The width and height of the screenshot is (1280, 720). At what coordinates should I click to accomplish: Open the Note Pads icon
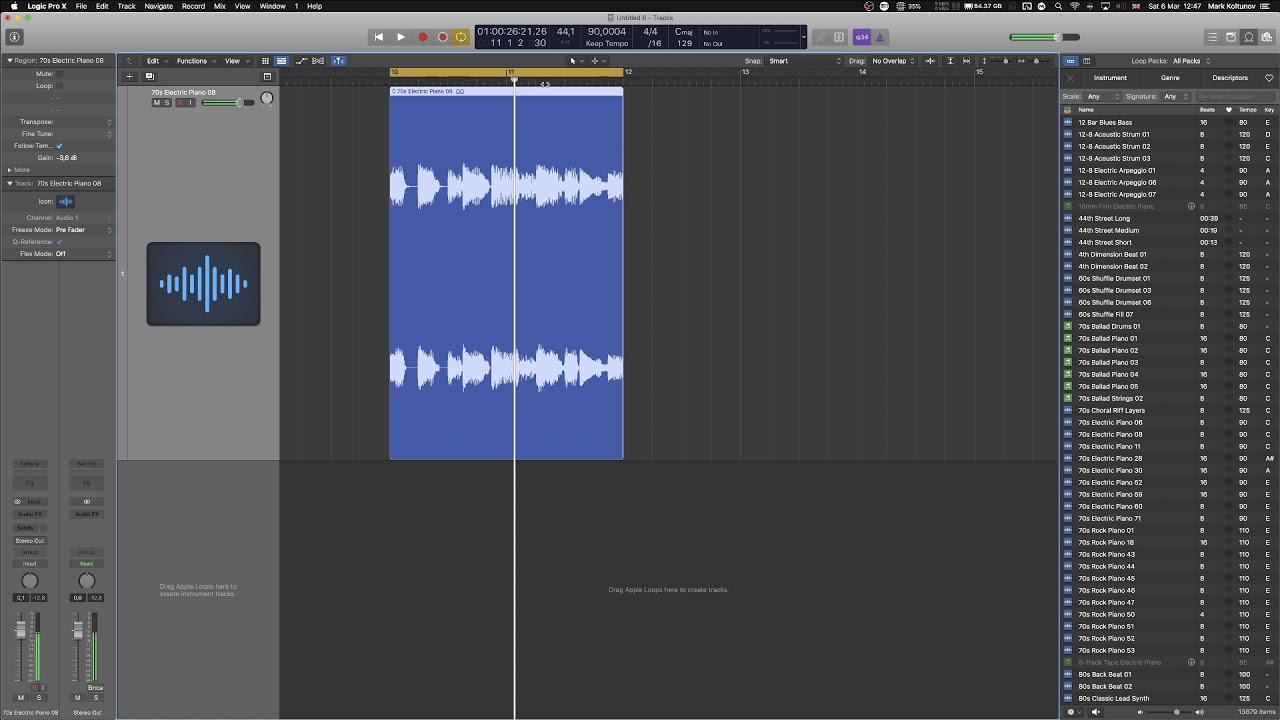[x=1231, y=37]
